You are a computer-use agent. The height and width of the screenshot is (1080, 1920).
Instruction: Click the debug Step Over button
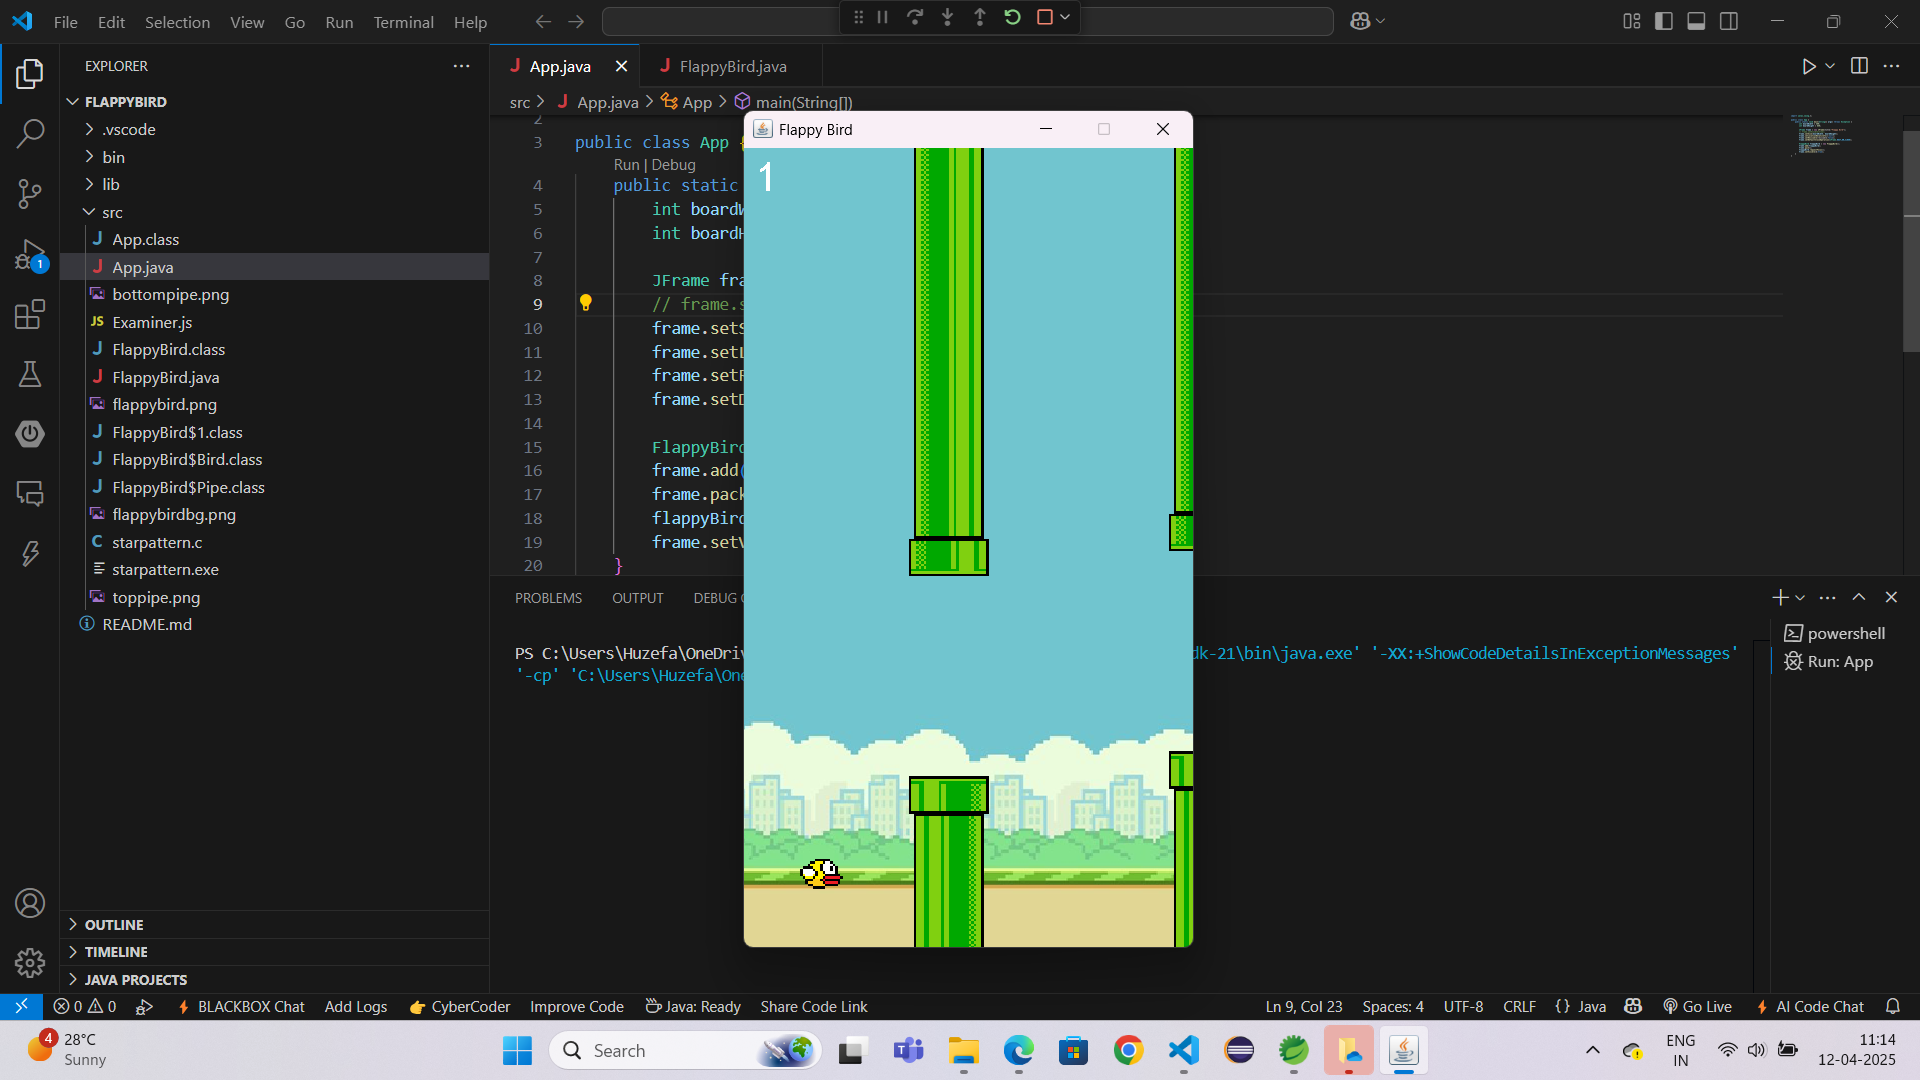click(914, 17)
